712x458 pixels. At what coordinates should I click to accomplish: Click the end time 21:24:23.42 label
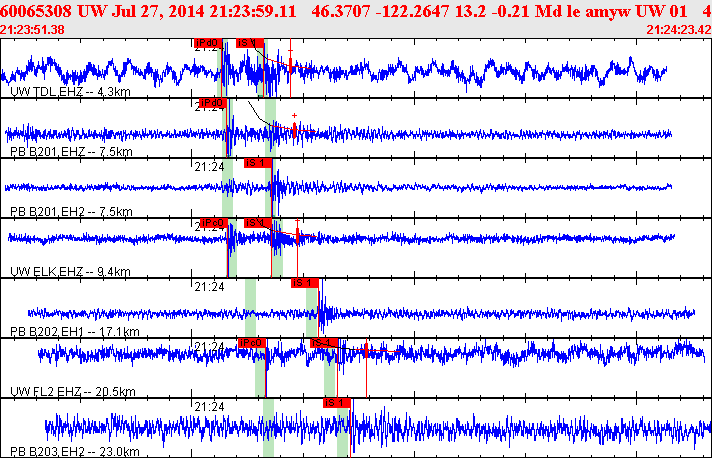(x=679, y=30)
